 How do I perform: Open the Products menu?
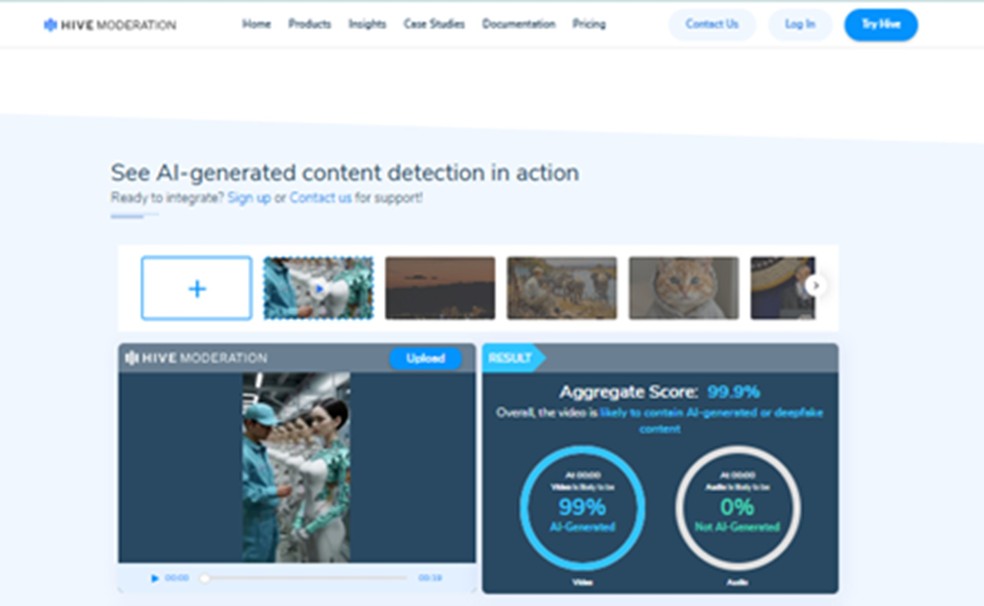tap(309, 24)
